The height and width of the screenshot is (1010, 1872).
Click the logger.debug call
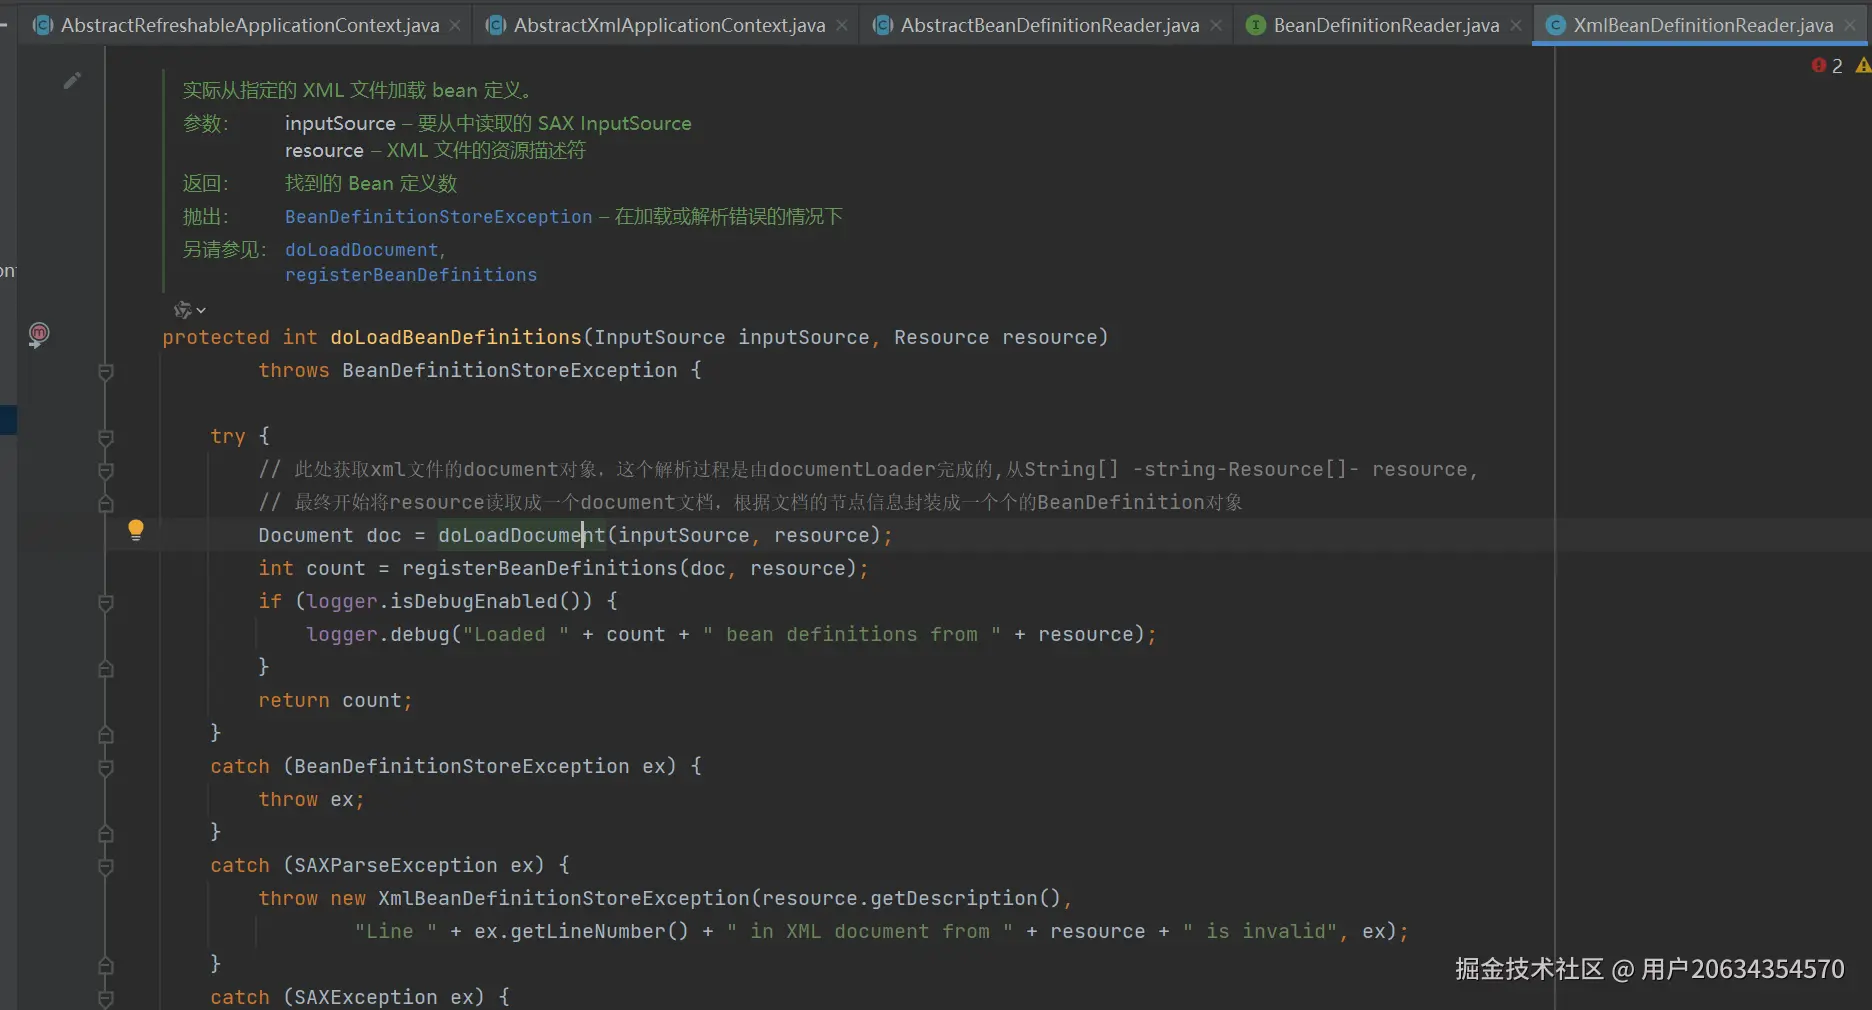(x=378, y=634)
